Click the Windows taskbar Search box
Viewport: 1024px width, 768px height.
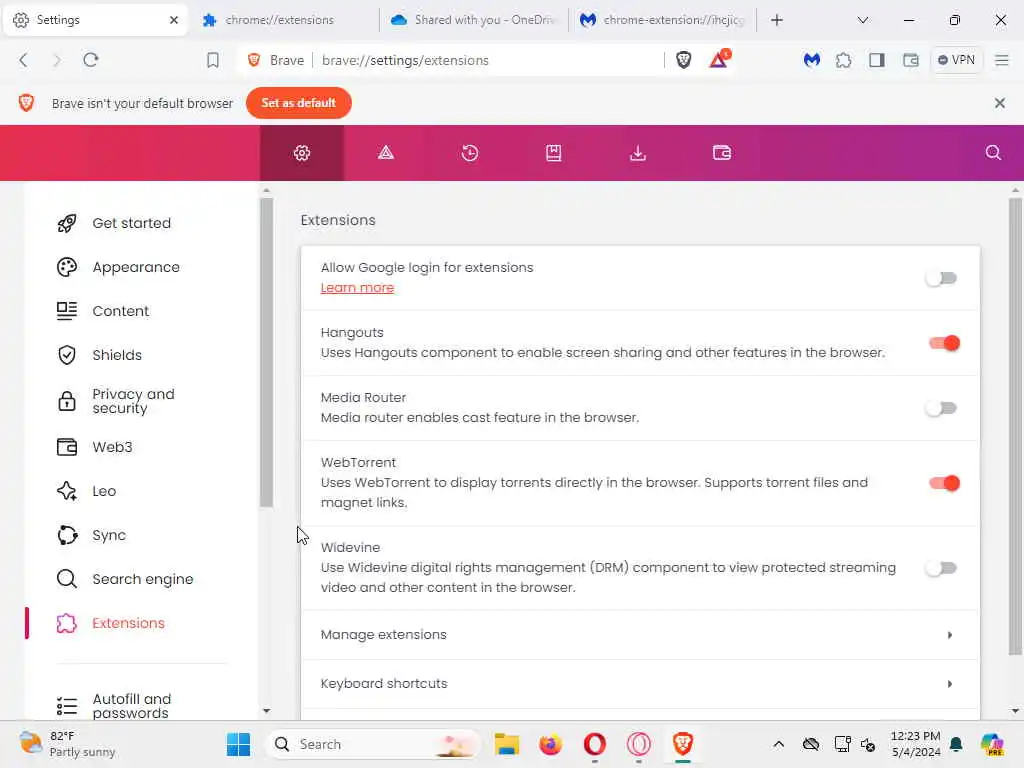pos(374,744)
